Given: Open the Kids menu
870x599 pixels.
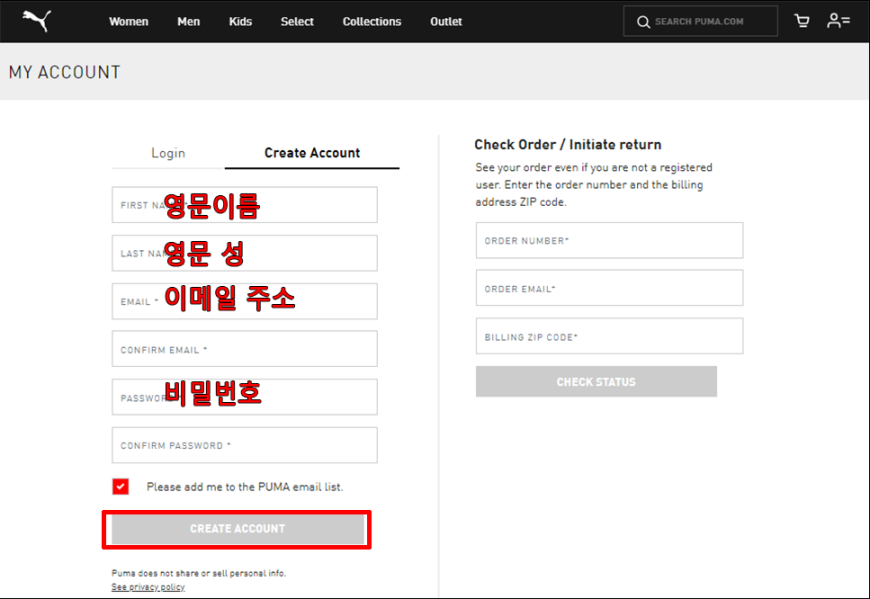Looking at the screenshot, I should [x=240, y=22].
